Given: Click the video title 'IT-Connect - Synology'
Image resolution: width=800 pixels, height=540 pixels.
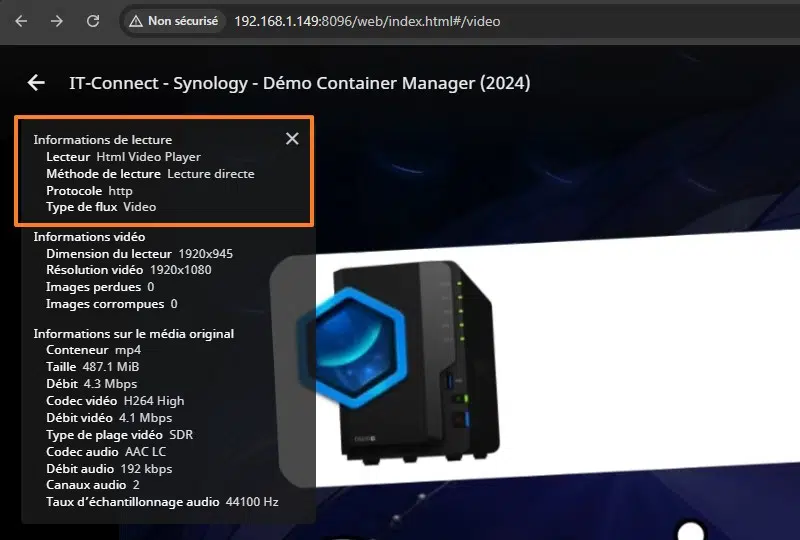Looking at the screenshot, I should (299, 83).
